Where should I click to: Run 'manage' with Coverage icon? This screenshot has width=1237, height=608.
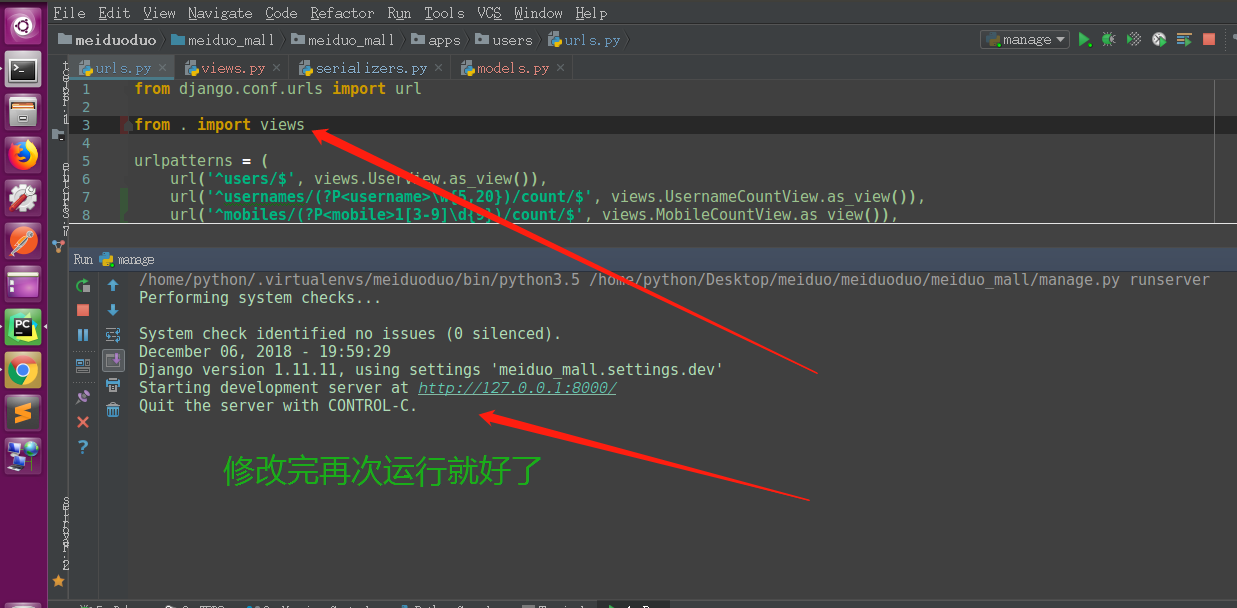coord(1132,38)
